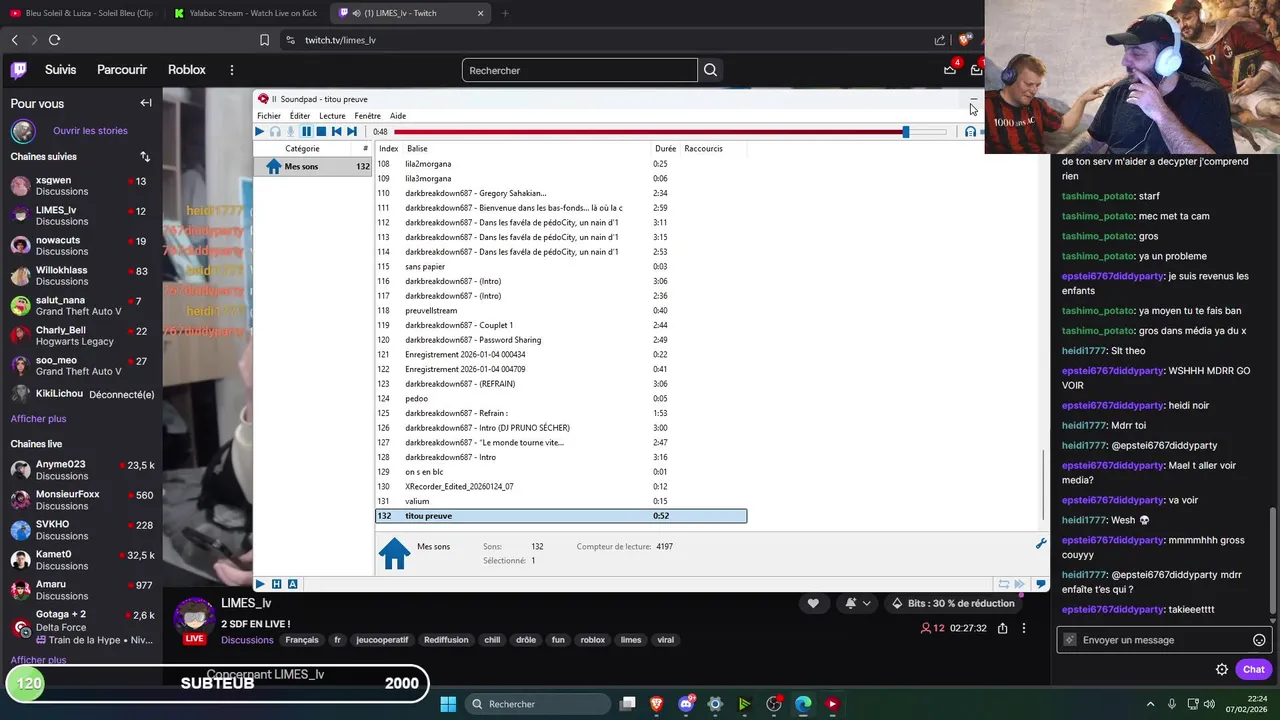Reload the browser page
The width and height of the screenshot is (1280, 720).
point(54,40)
